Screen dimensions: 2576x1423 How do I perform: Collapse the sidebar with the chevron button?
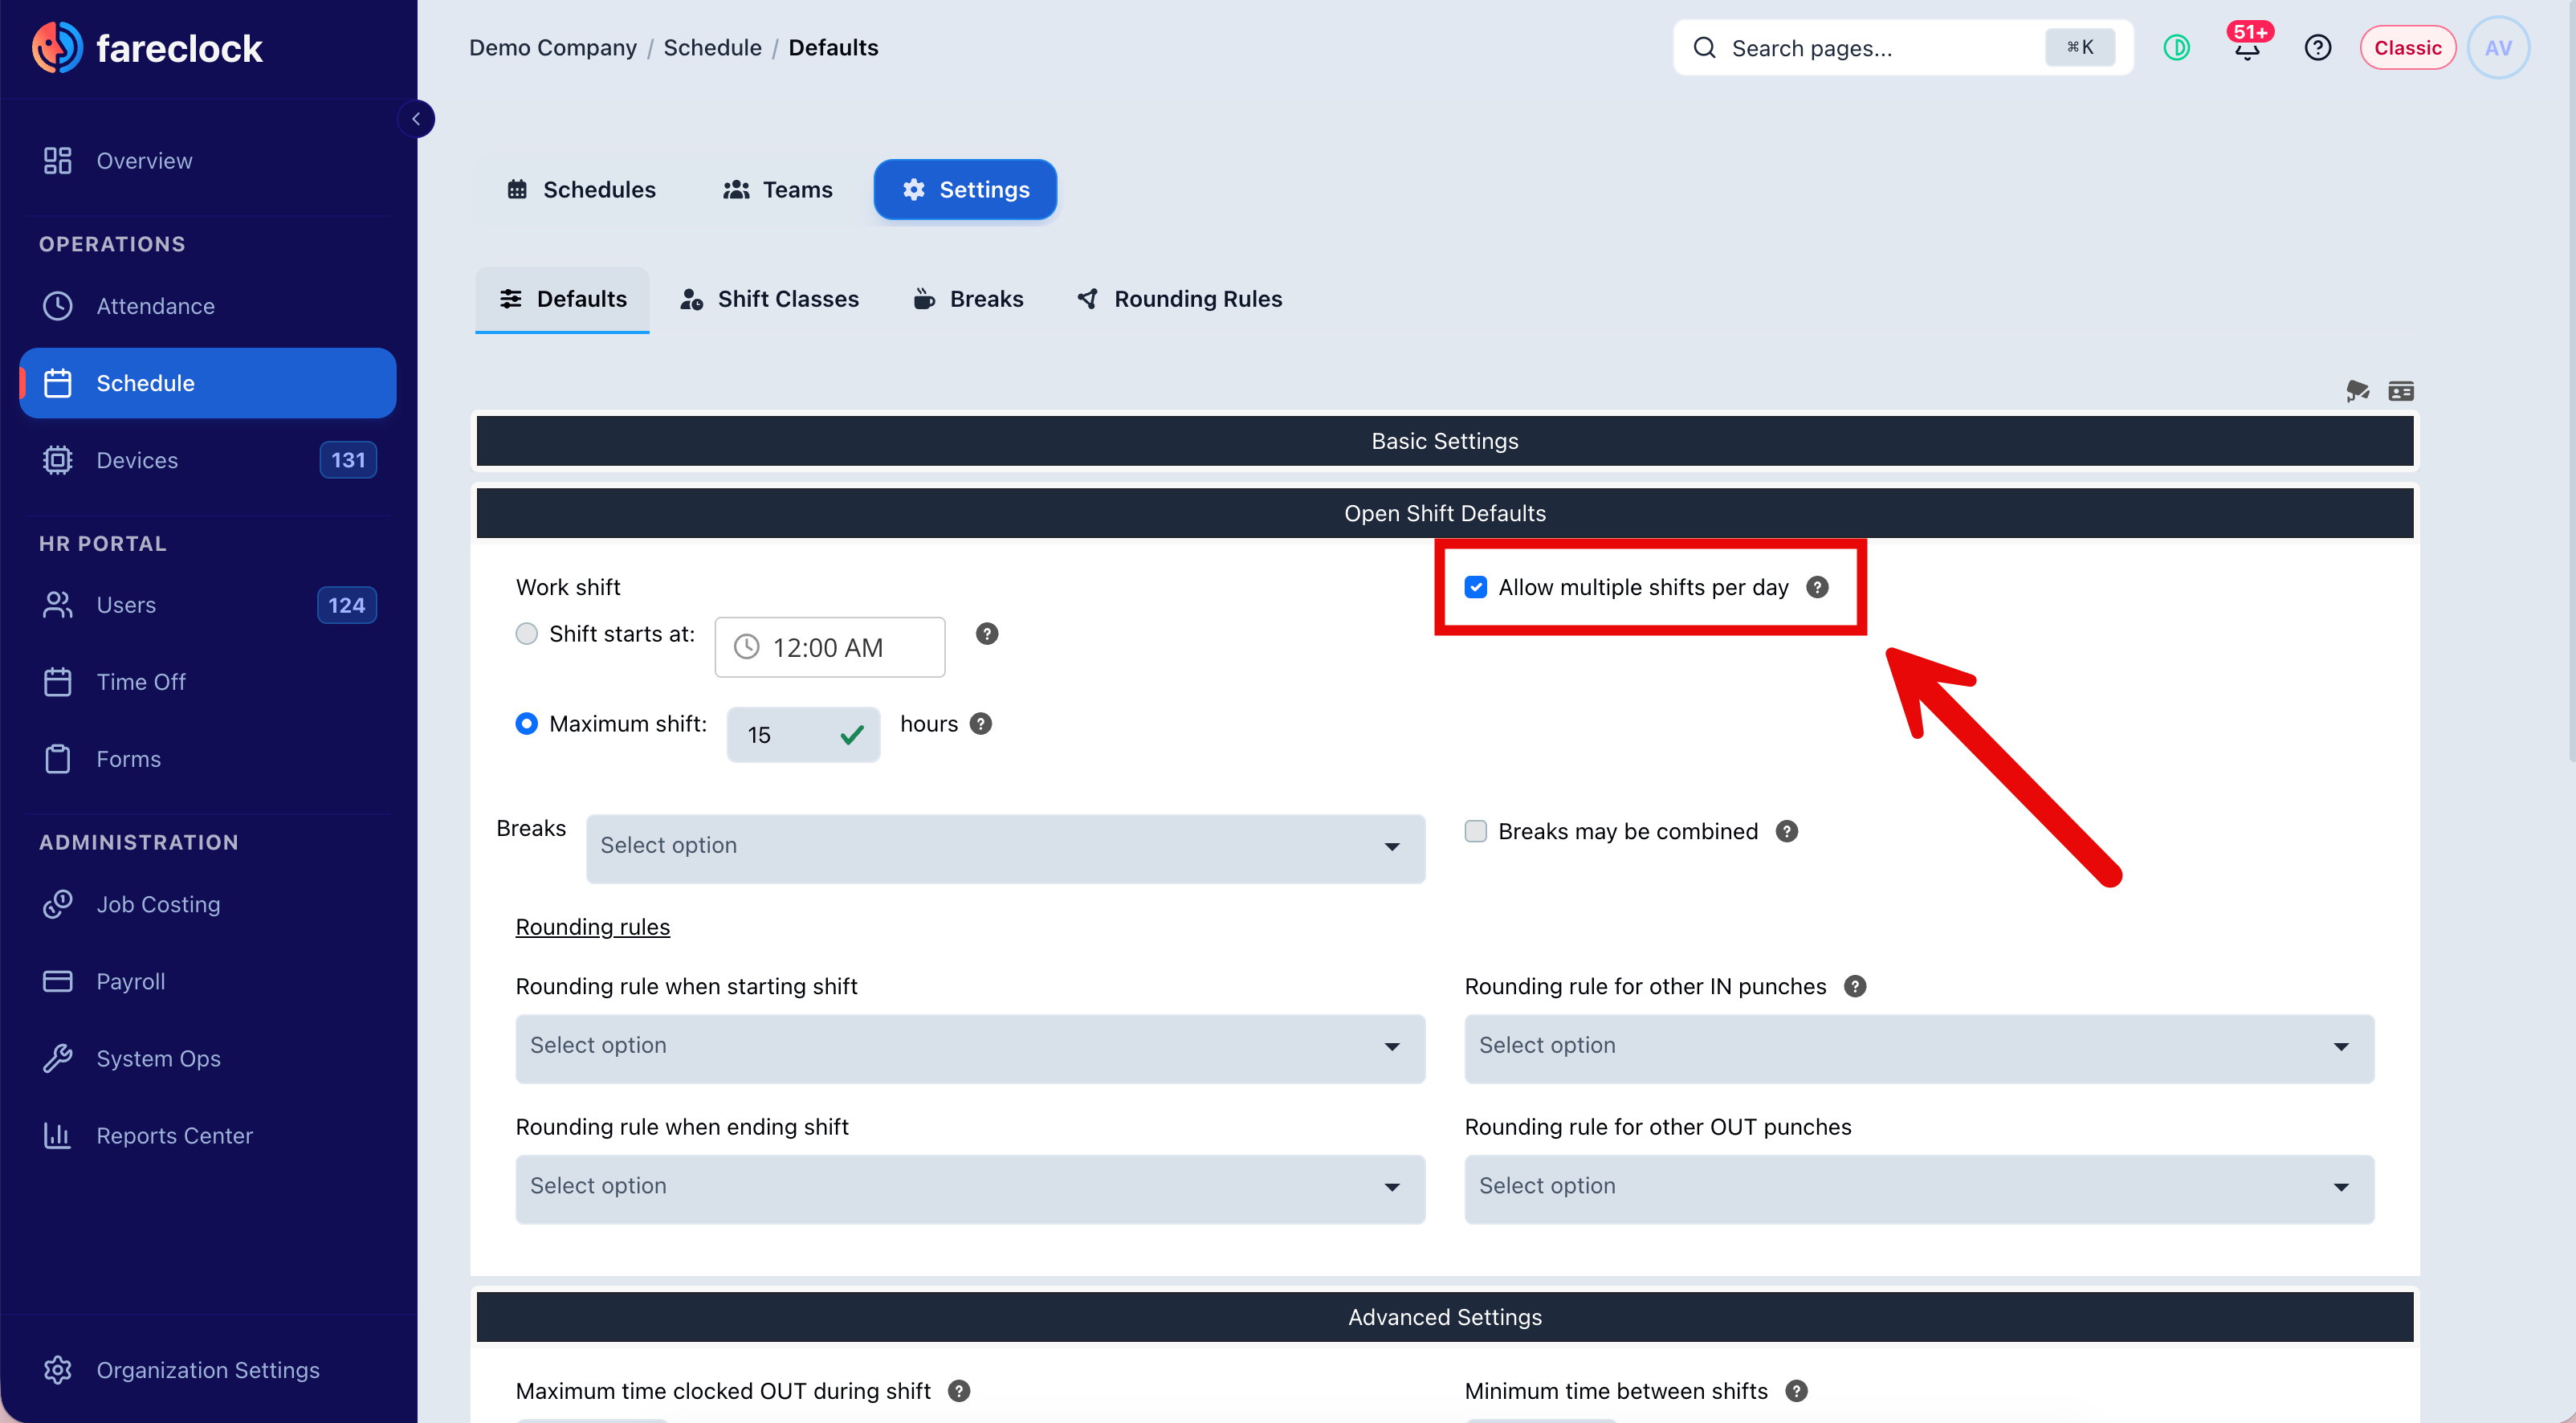coord(416,119)
